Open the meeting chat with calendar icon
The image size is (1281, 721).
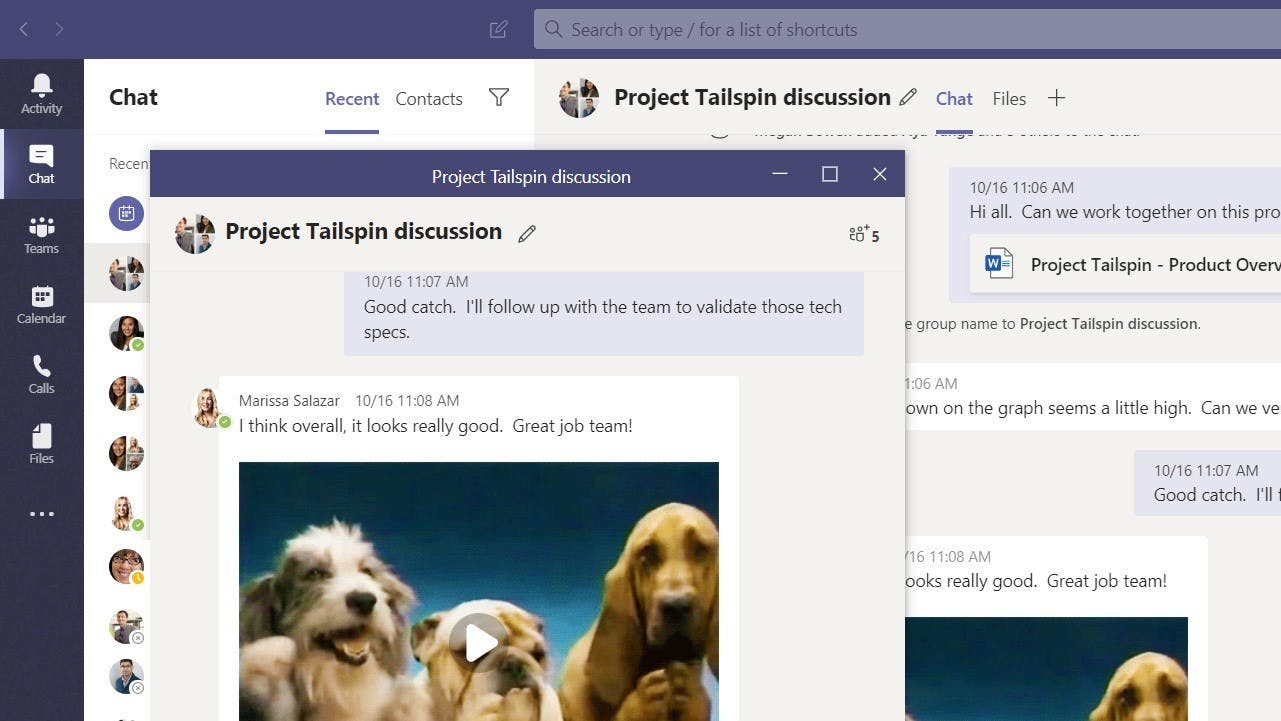127,213
